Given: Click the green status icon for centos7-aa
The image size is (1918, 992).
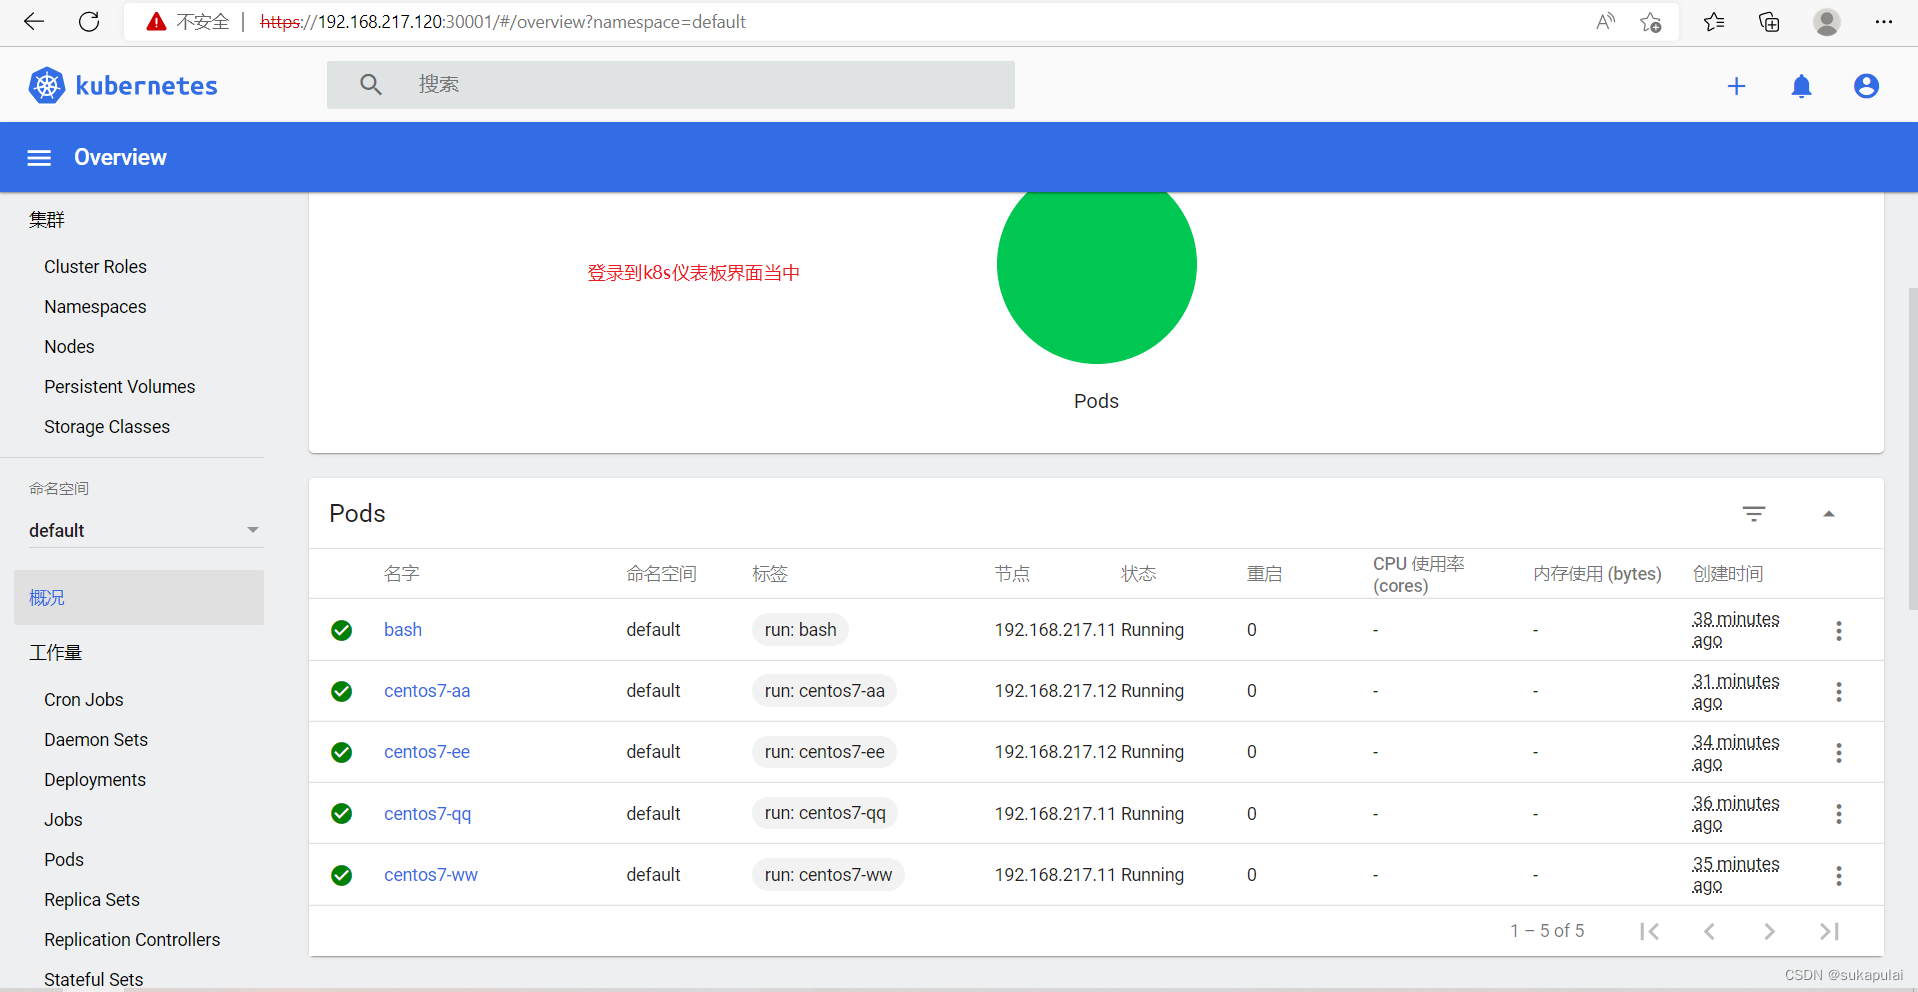Looking at the screenshot, I should pyautogui.click(x=342, y=691).
